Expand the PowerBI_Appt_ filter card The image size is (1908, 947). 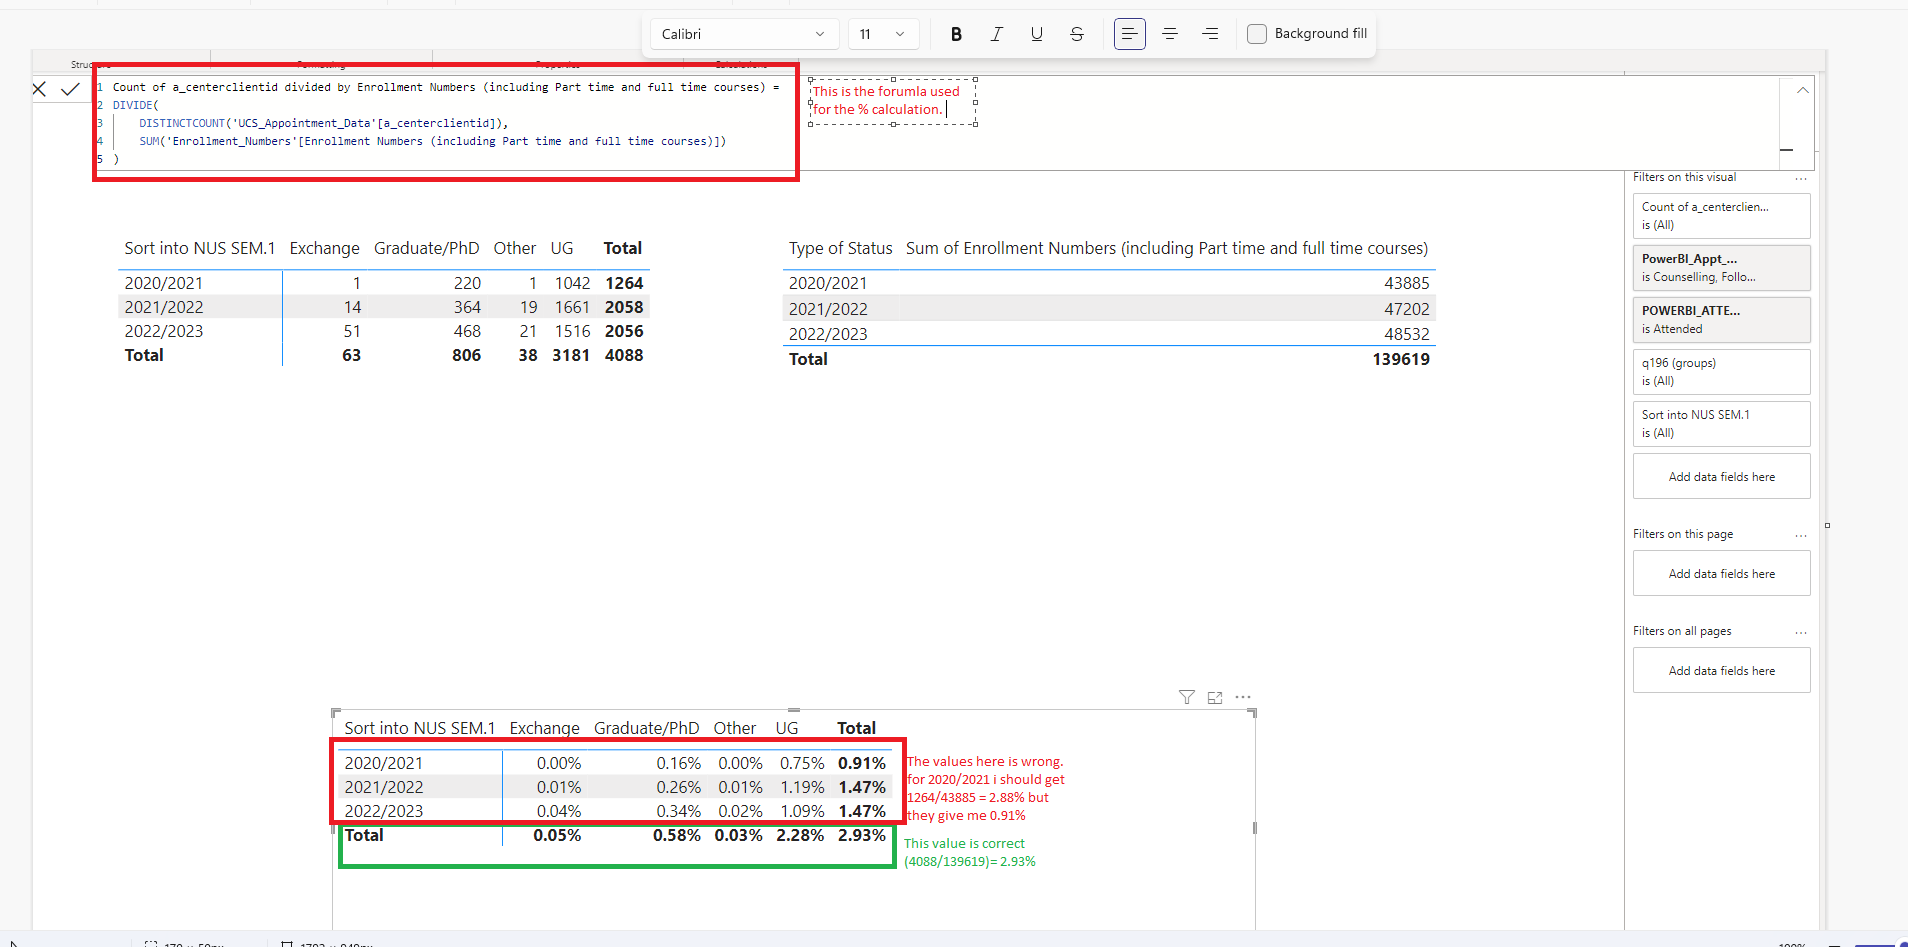1721,268
